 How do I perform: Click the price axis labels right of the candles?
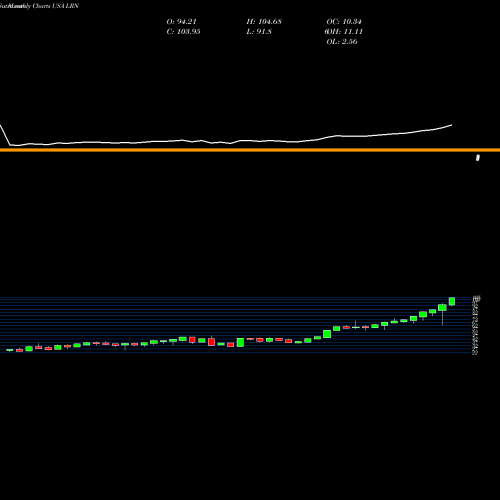(476, 325)
